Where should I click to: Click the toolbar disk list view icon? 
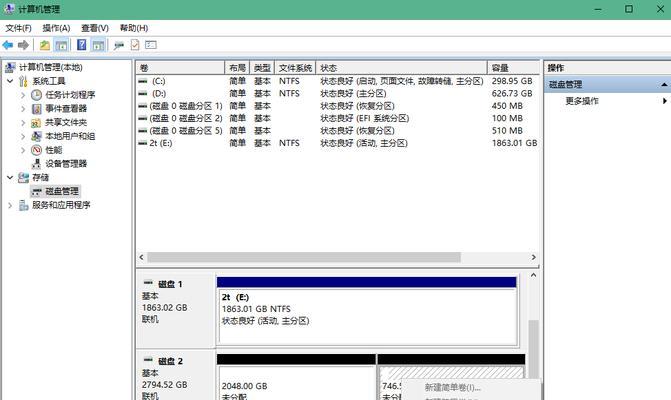151,45
